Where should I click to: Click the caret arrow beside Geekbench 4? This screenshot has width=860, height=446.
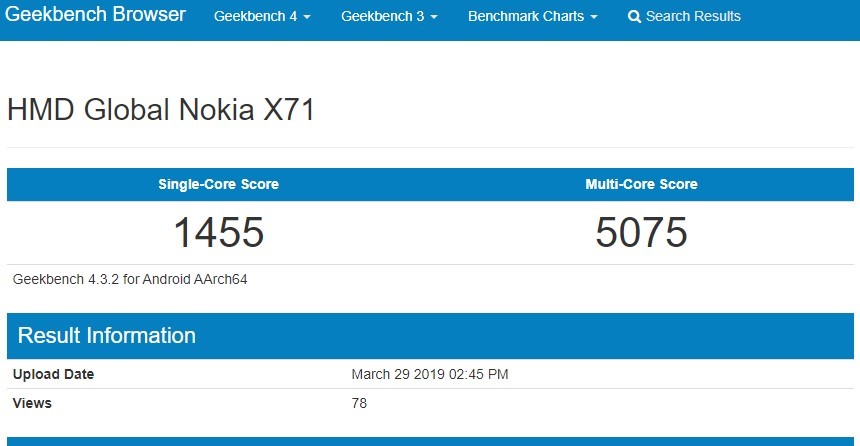point(306,18)
